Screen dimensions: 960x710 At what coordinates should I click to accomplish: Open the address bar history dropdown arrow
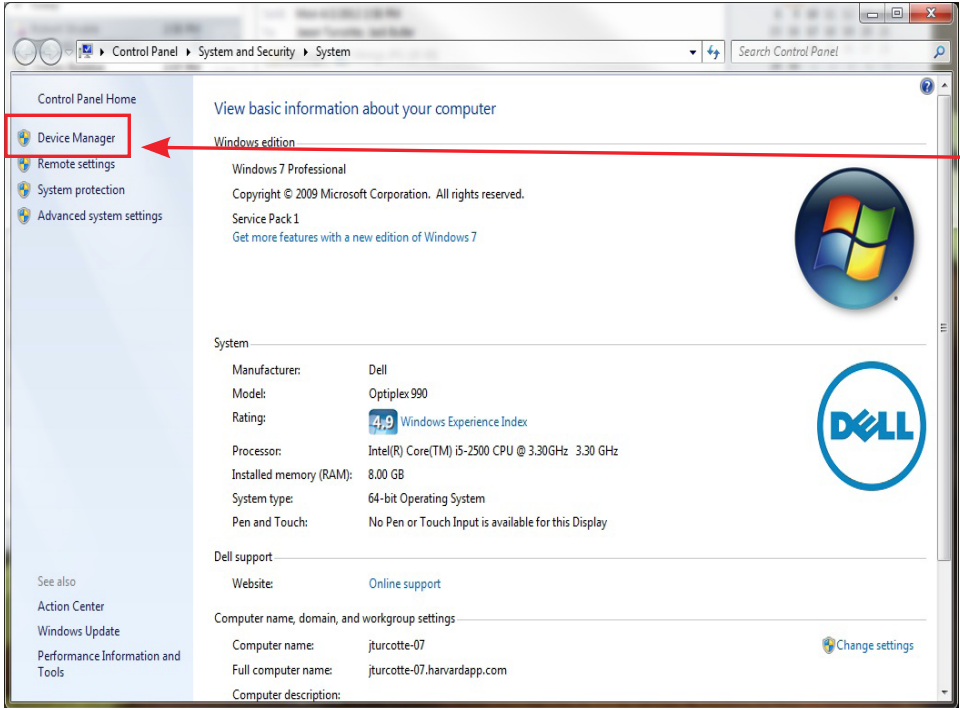(692, 52)
